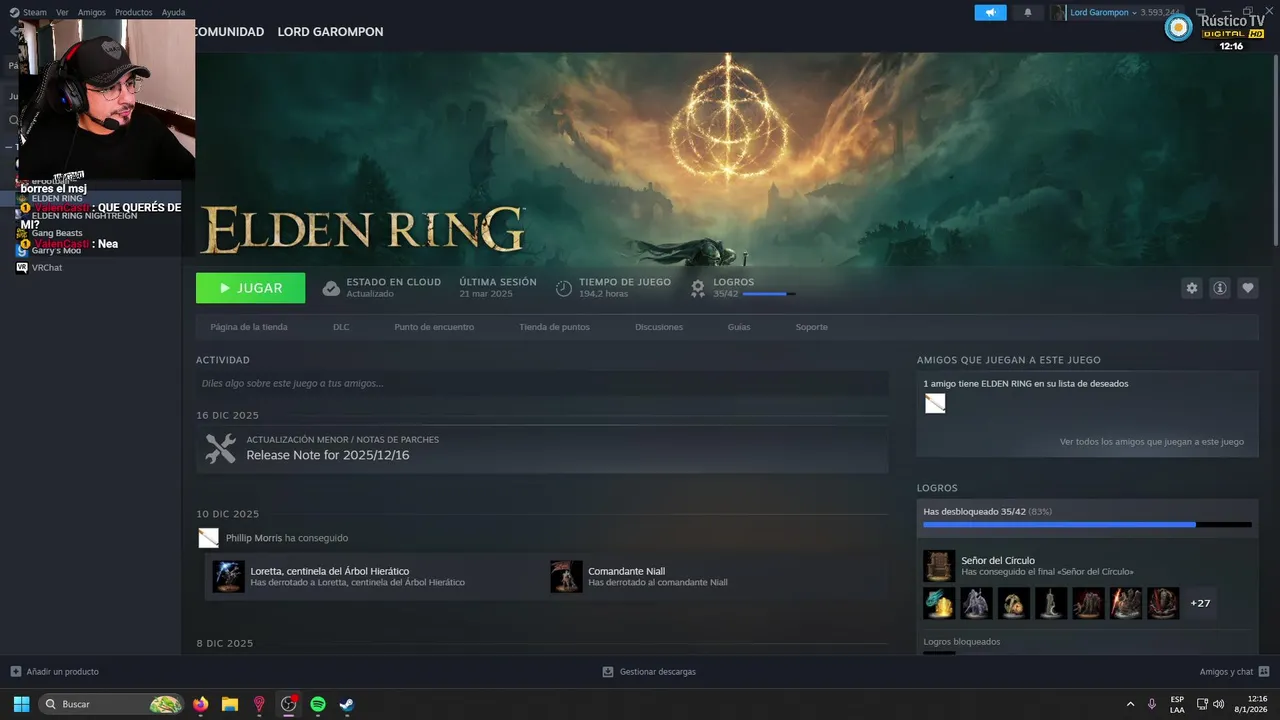Open Release Note for 2025/12/16
1280x720 pixels.
click(x=328, y=455)
